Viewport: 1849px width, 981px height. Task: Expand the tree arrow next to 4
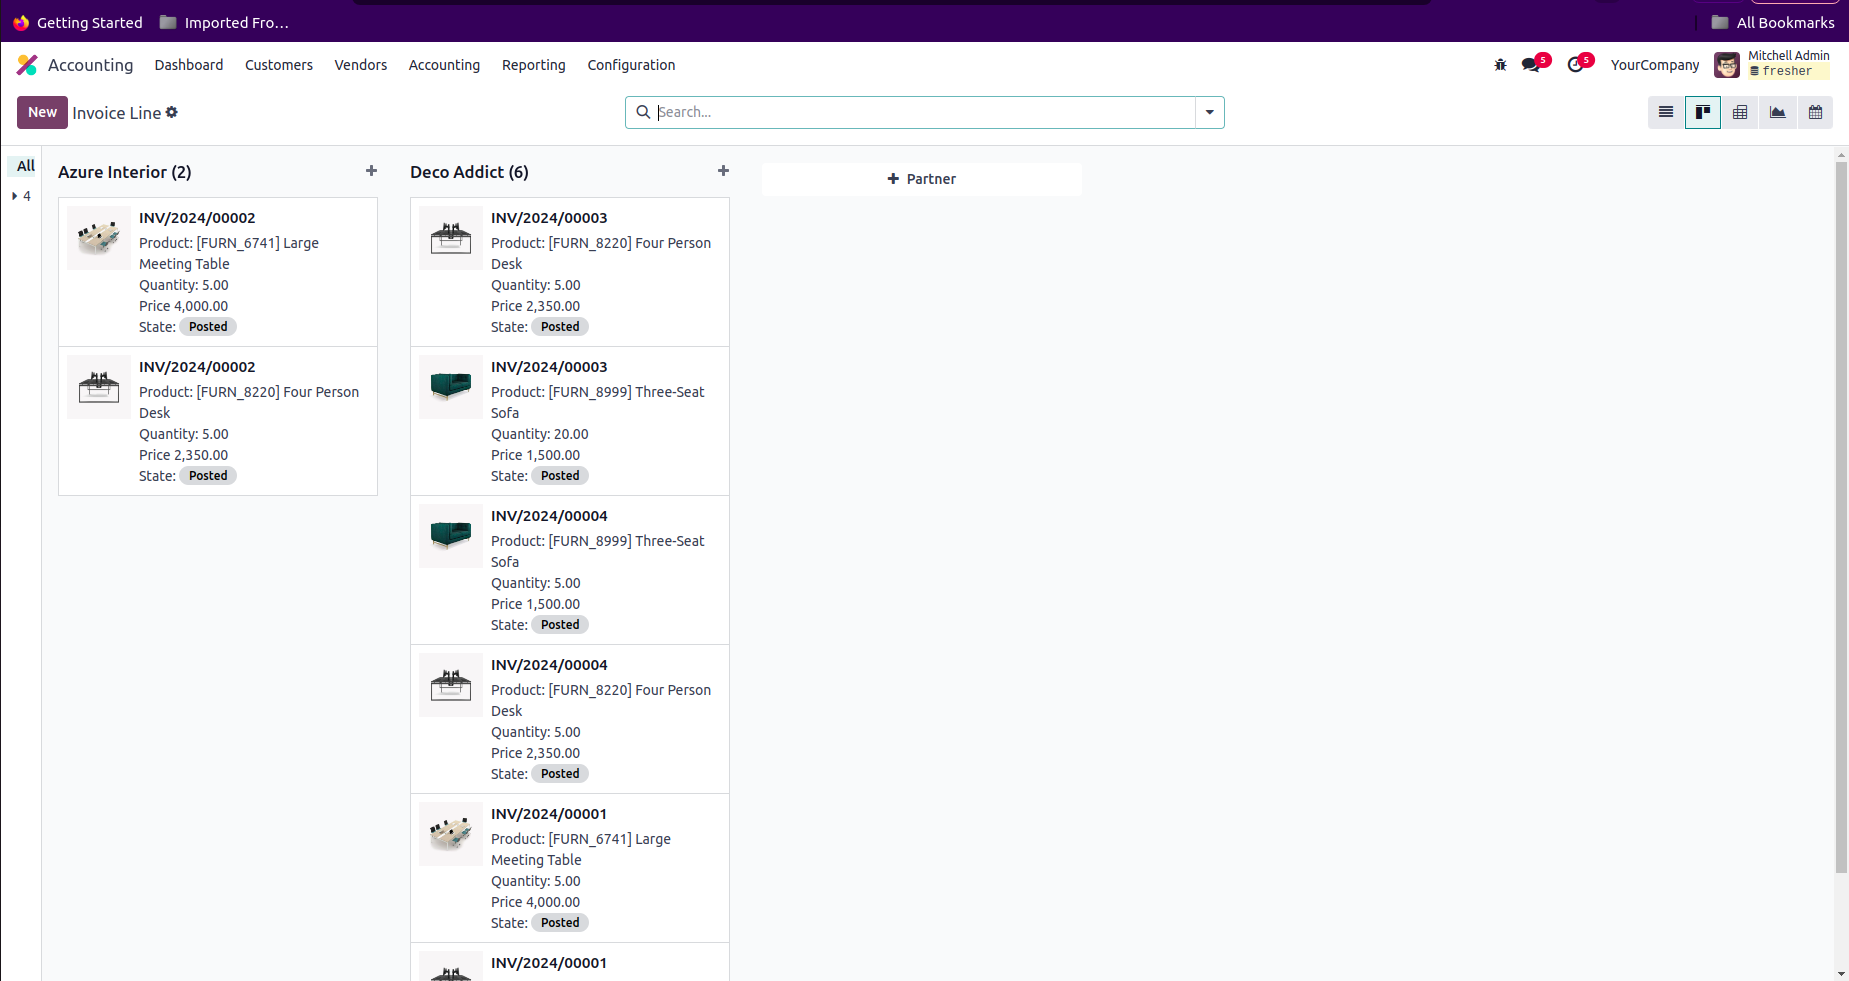pyautogui.click(x=15, y=196)
